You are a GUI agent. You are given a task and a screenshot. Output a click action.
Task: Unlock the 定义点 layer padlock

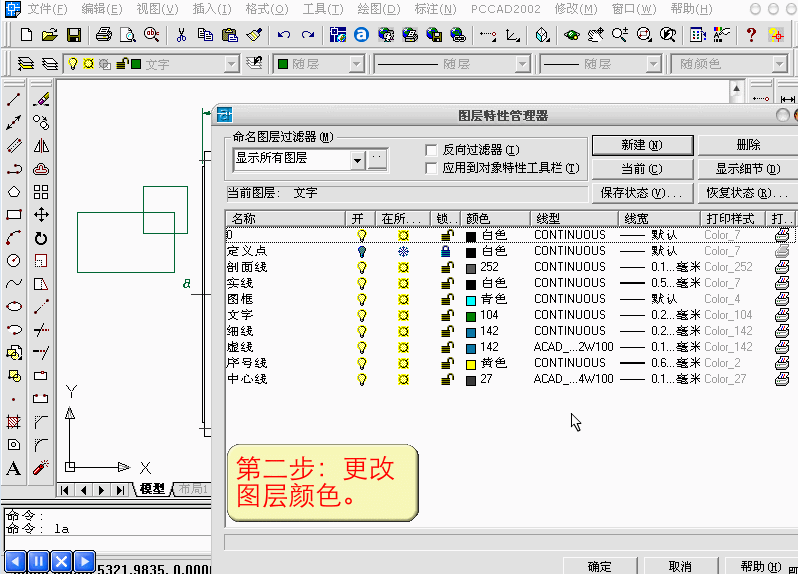[x=446, y=251]
